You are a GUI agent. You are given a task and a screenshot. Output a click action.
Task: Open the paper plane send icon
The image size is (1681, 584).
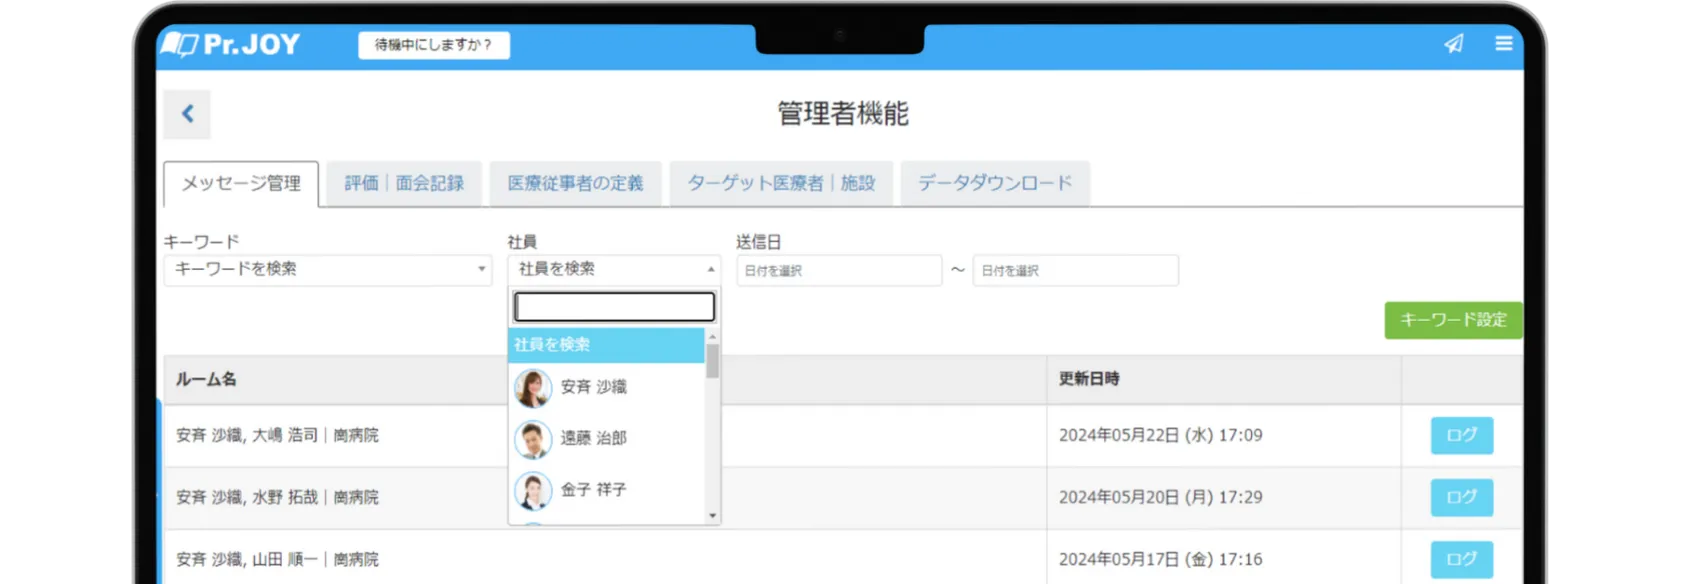pyautogui.click(x=1453, y=43)
